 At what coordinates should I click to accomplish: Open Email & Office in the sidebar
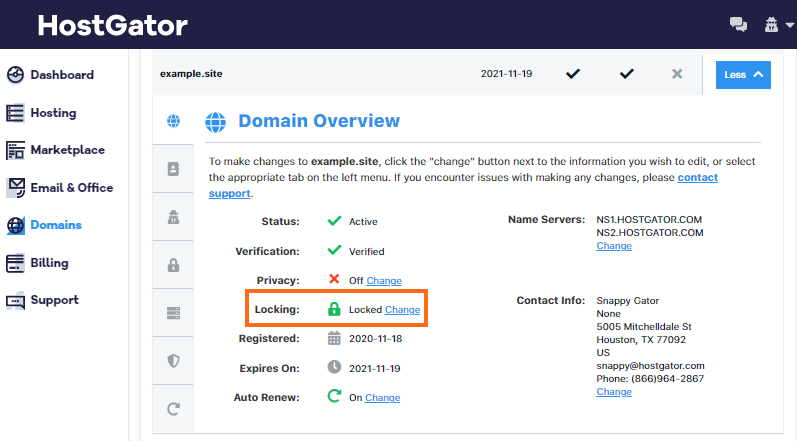click(72, 187)
